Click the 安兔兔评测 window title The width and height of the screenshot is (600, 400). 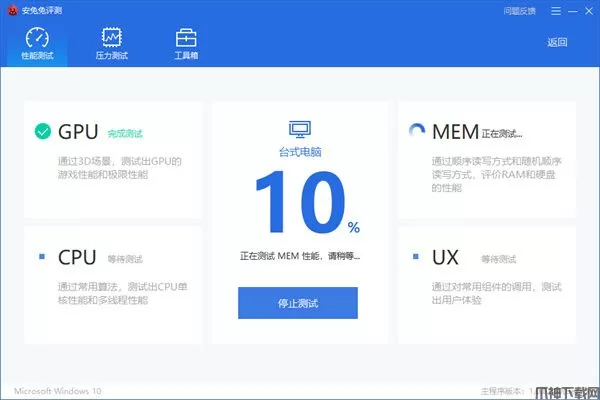(42, 10)
